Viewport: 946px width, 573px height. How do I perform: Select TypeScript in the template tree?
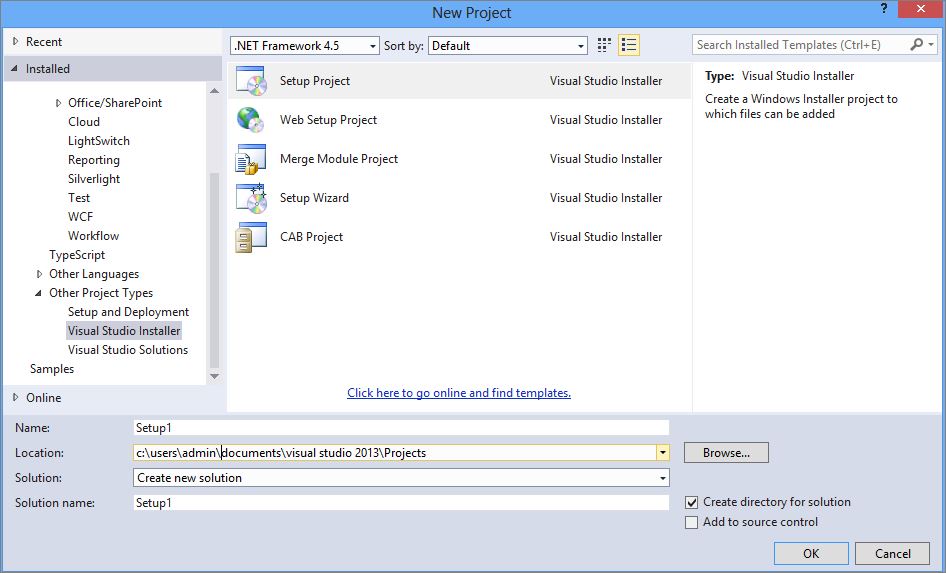(x=77, y=255)
